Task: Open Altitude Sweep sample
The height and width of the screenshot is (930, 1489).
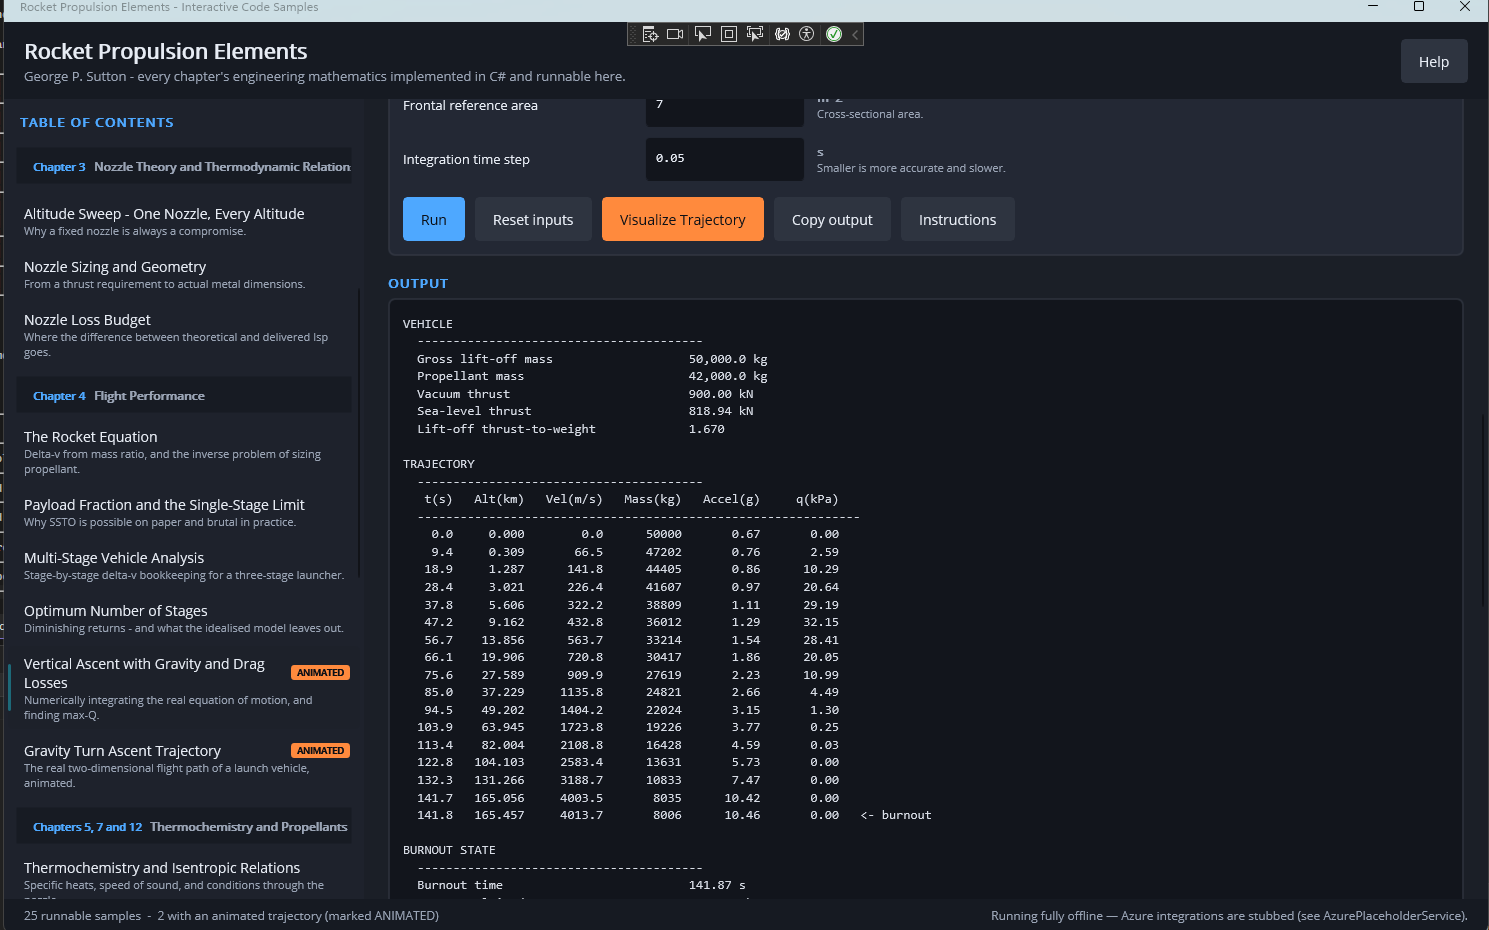Action: click(x=184, y=222)
